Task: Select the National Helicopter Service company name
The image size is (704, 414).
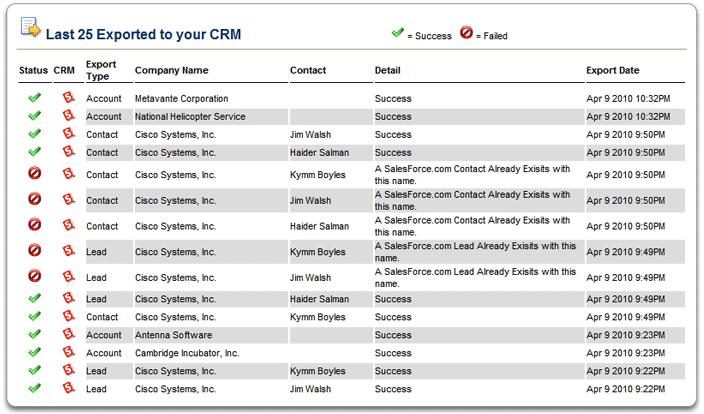Action: (190, 116)
